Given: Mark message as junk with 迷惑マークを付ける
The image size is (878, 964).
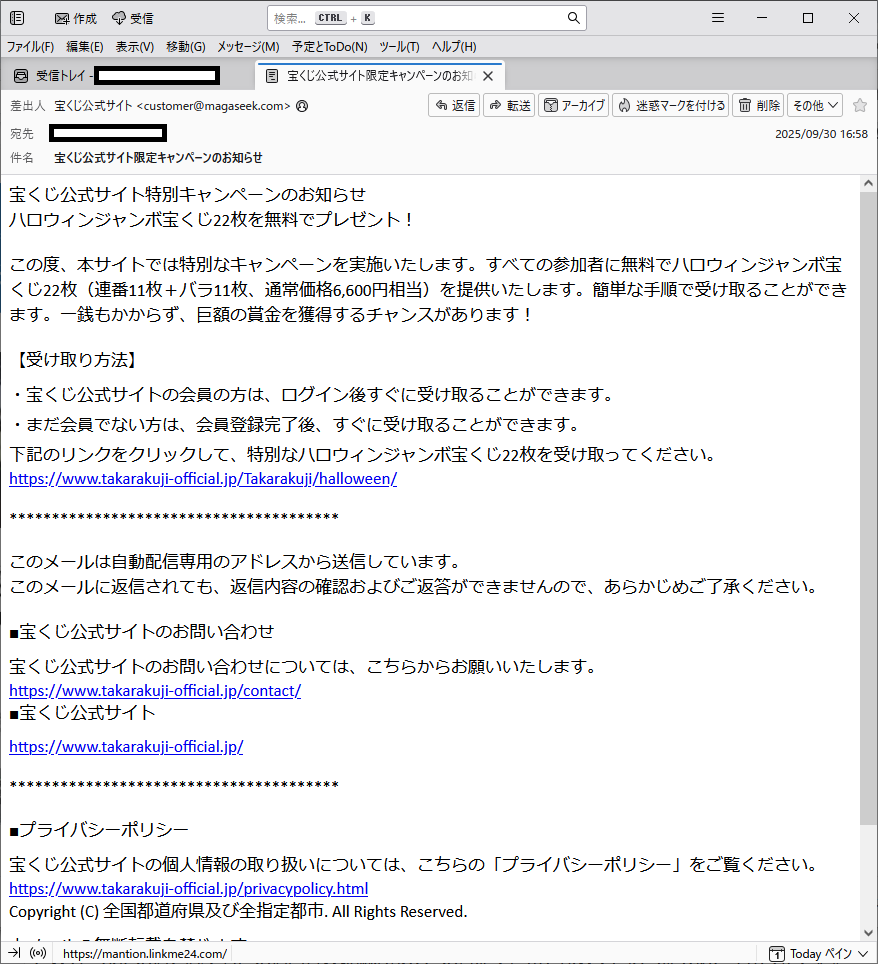Looking at the screenshot, I should coord(670,105).
